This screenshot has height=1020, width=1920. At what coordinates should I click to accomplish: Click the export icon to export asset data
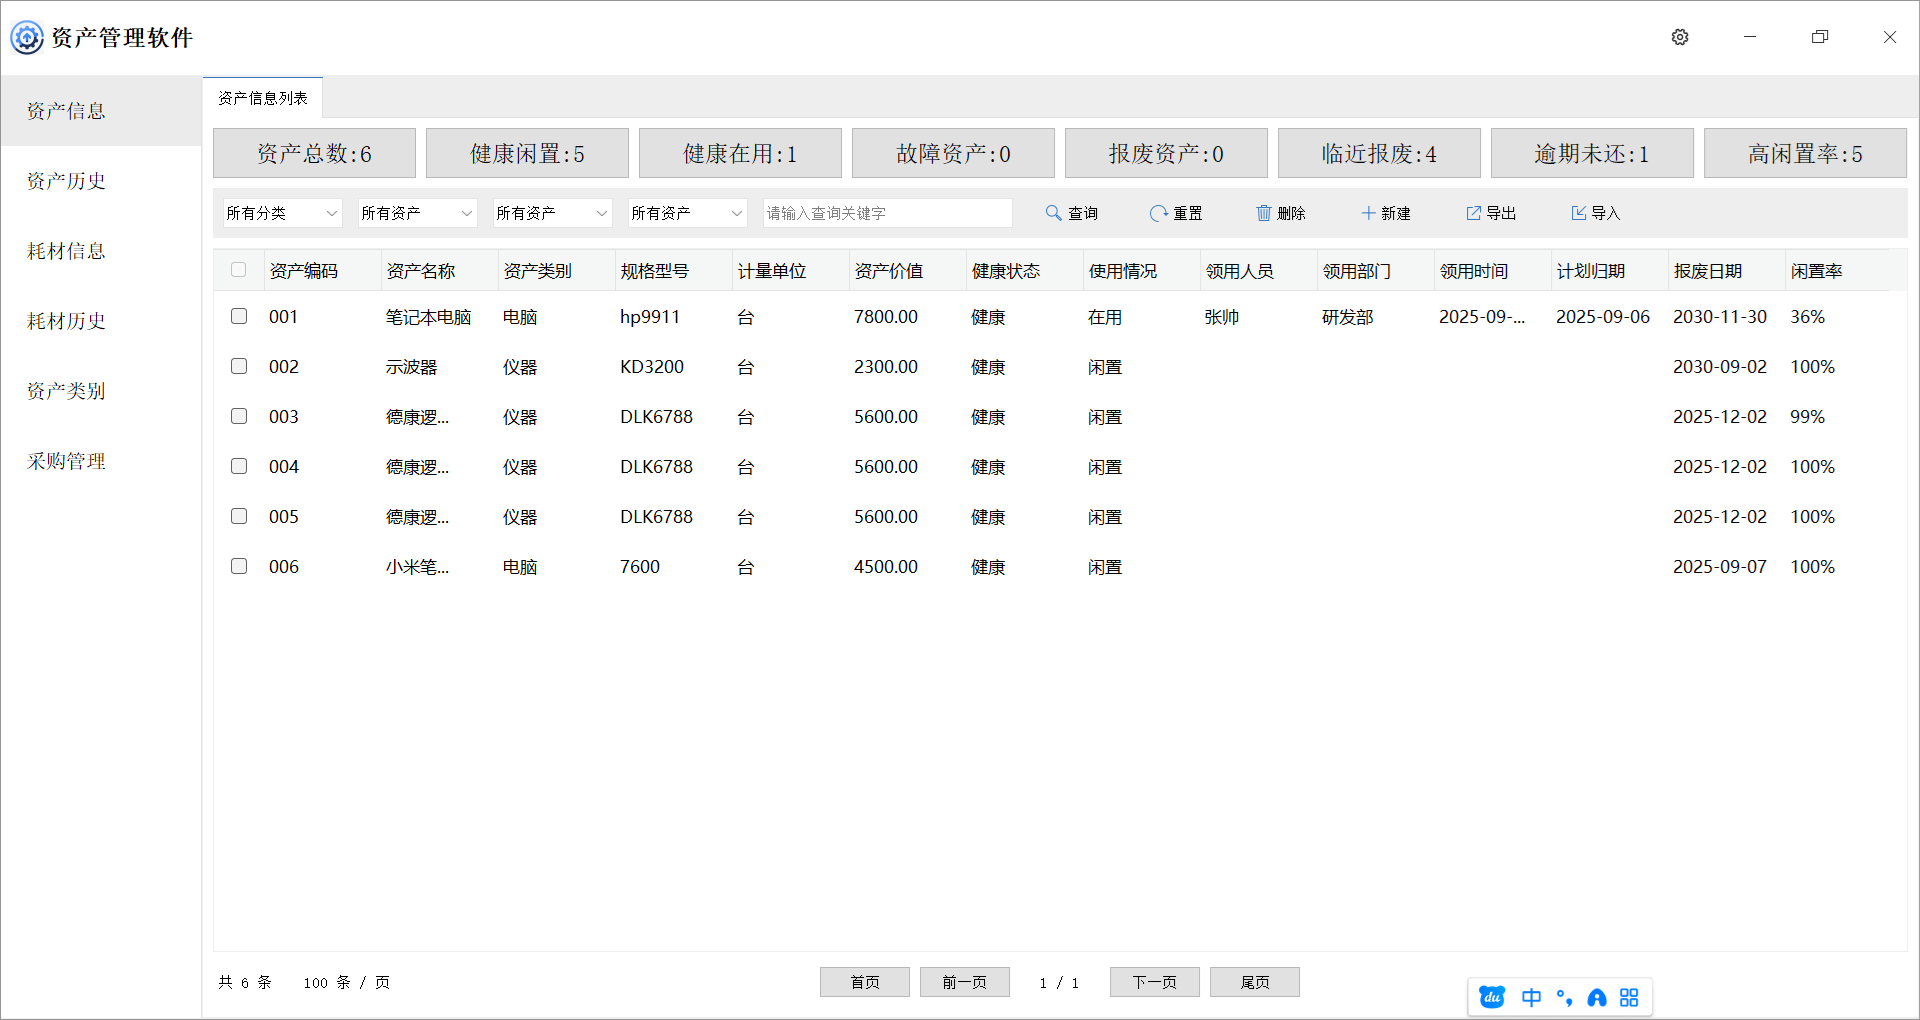tap(1473, 212)
